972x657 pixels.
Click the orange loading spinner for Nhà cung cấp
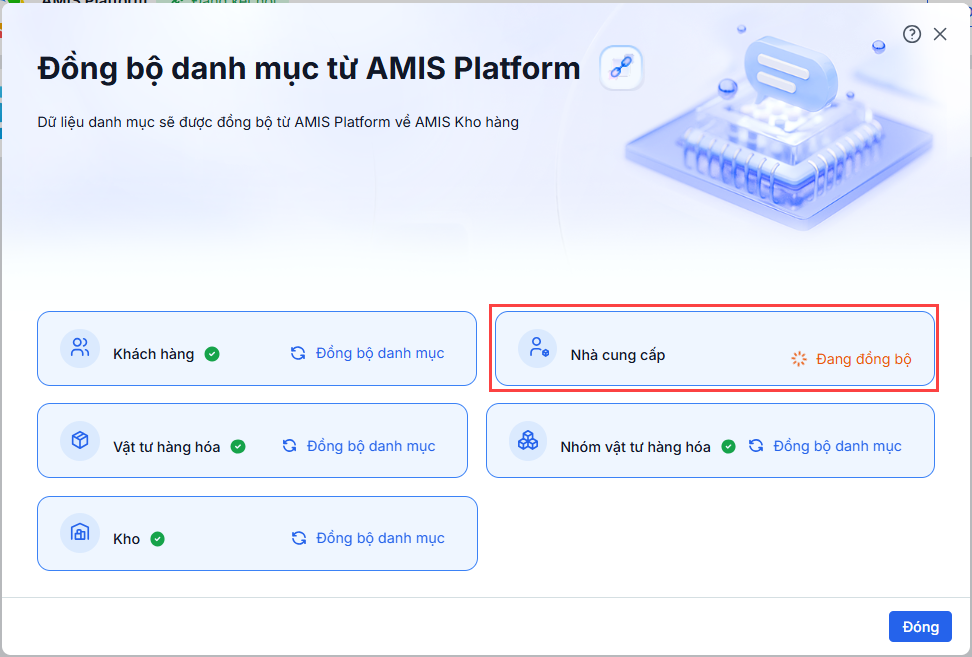pyautogui.click(x=799, y=359)
